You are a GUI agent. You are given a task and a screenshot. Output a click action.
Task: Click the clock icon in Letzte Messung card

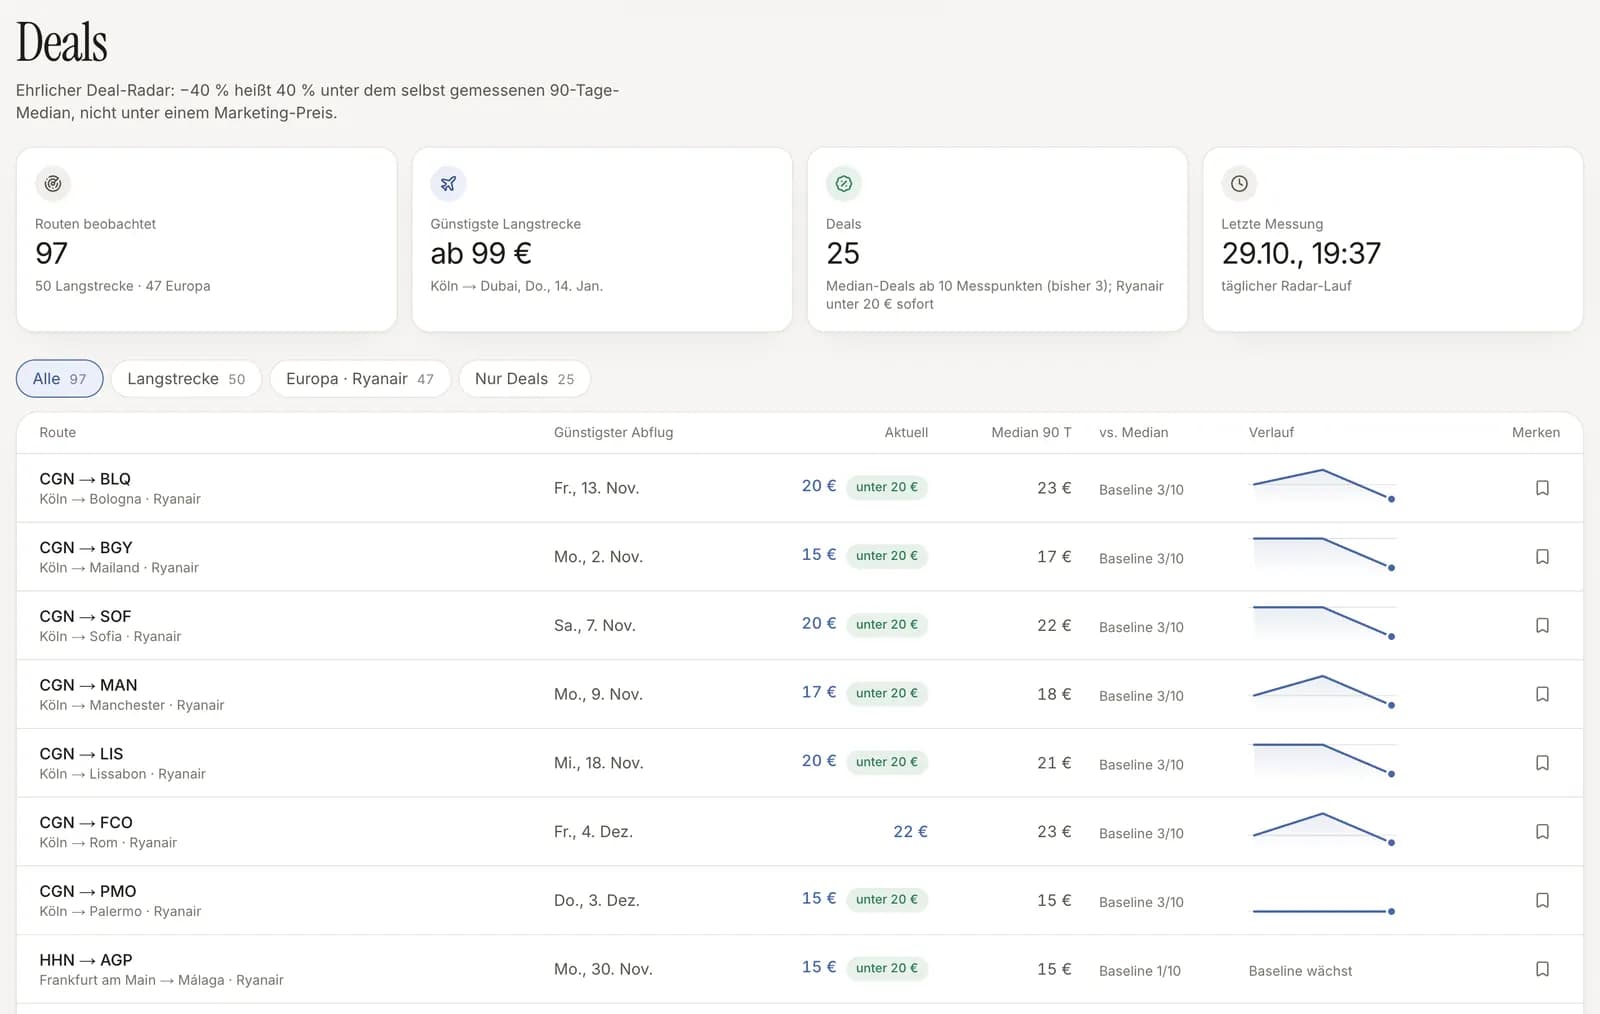click(1239, 184)
